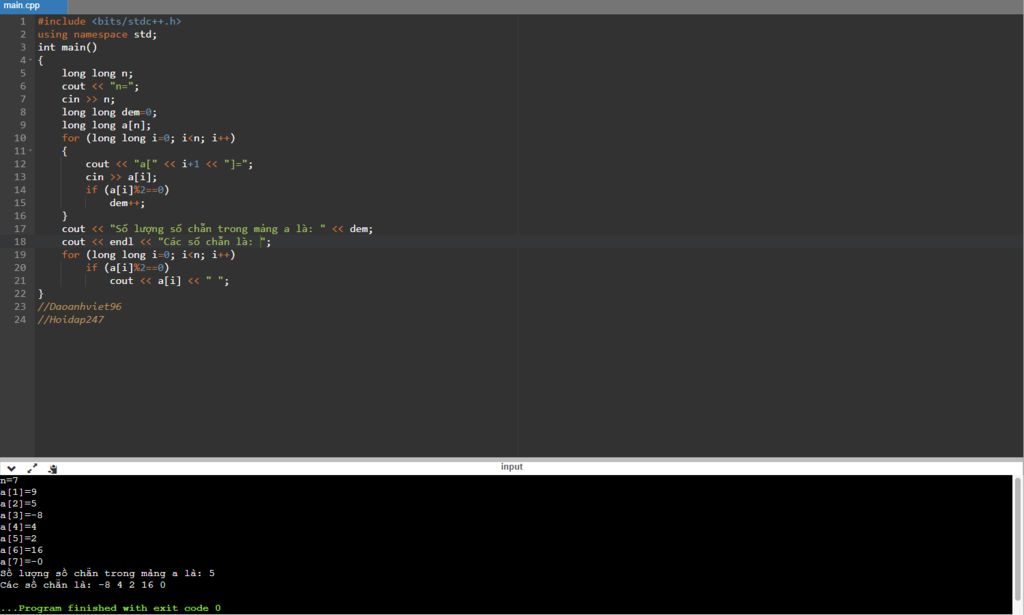The height and width of the screenshot is (615, 1024).
Task: Click the cout << a[i] statement on line 21
Action: (x=170, y=281)
